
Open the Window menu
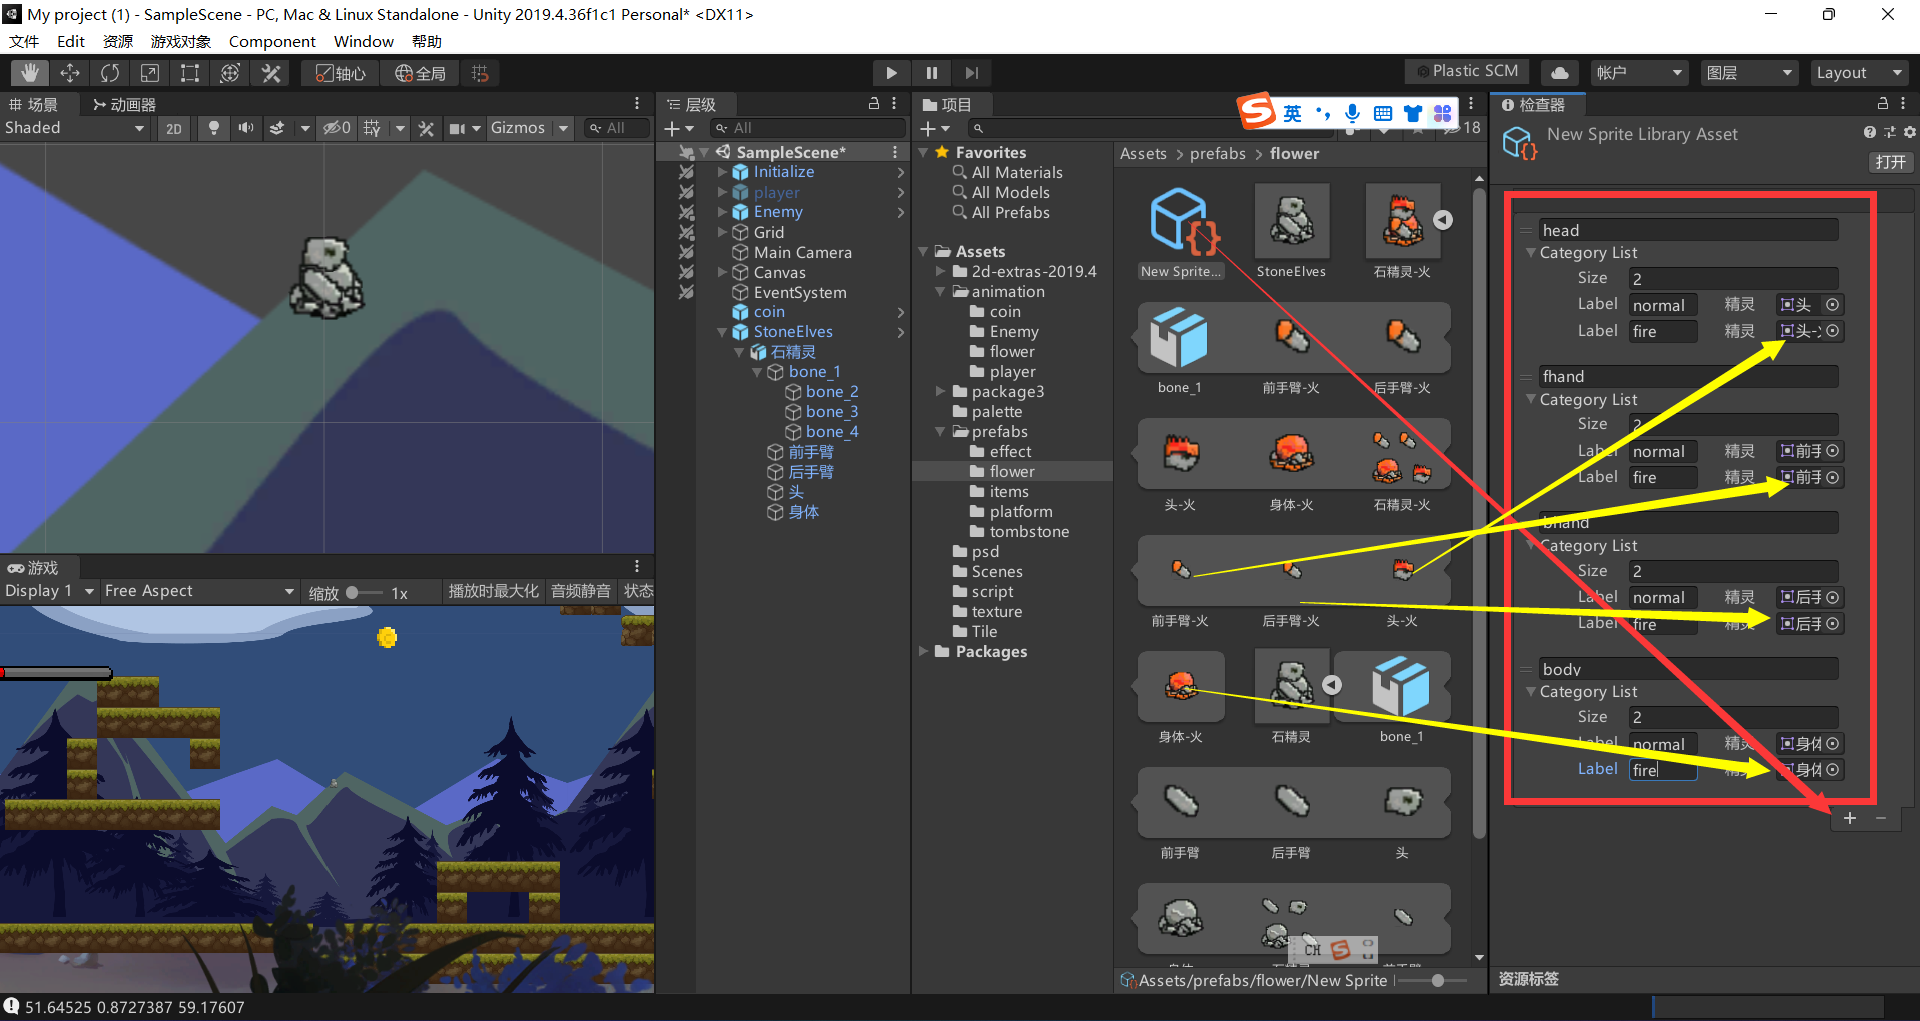363,41
